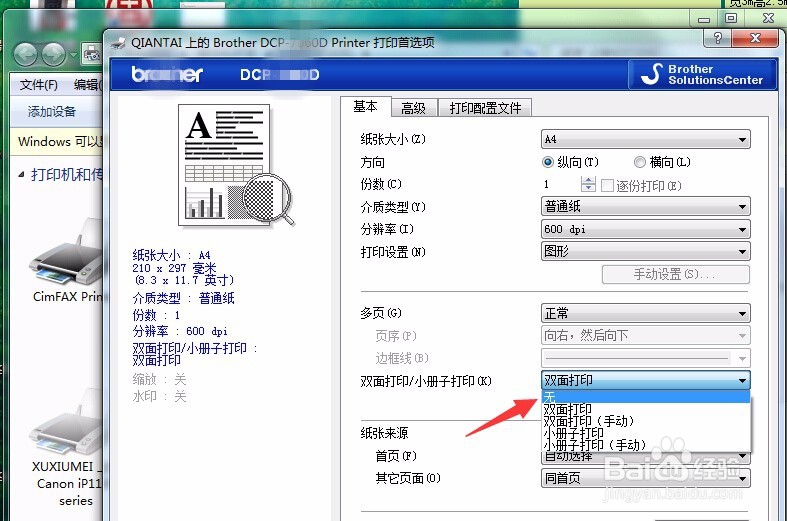Switch to the 高级 tab
787x521 pixels.
[x=414, y=108]
